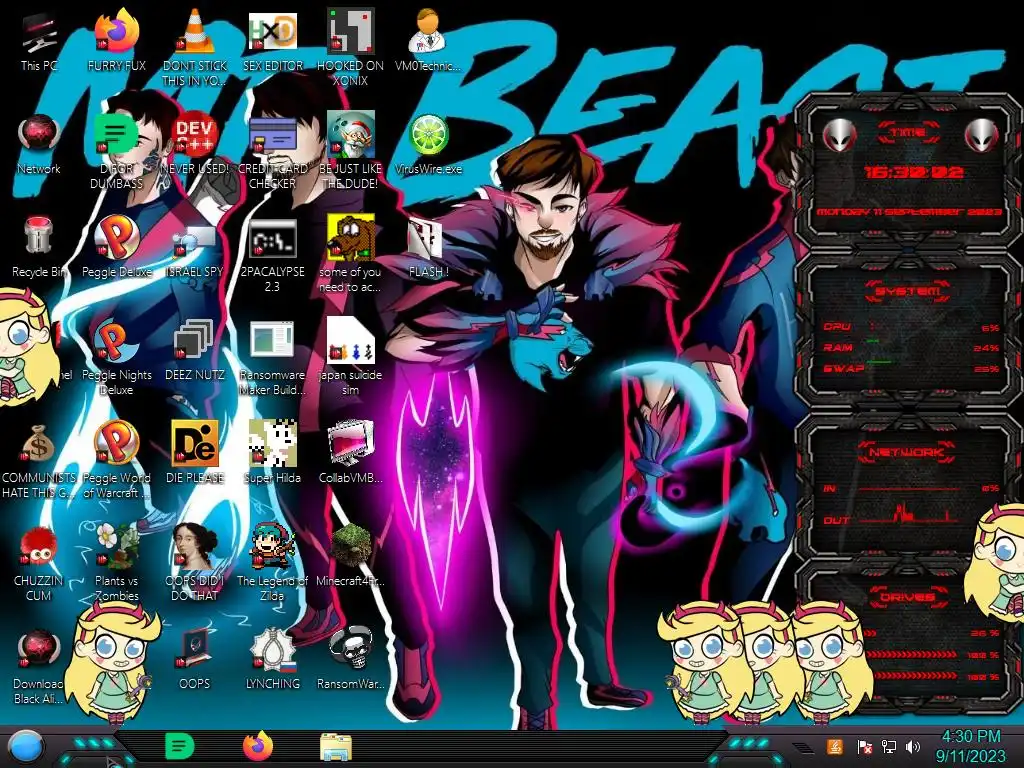Launch BE JUST LIKE THE DUDE! Santa icon
1024x768 pixels.
click(350, 149)
